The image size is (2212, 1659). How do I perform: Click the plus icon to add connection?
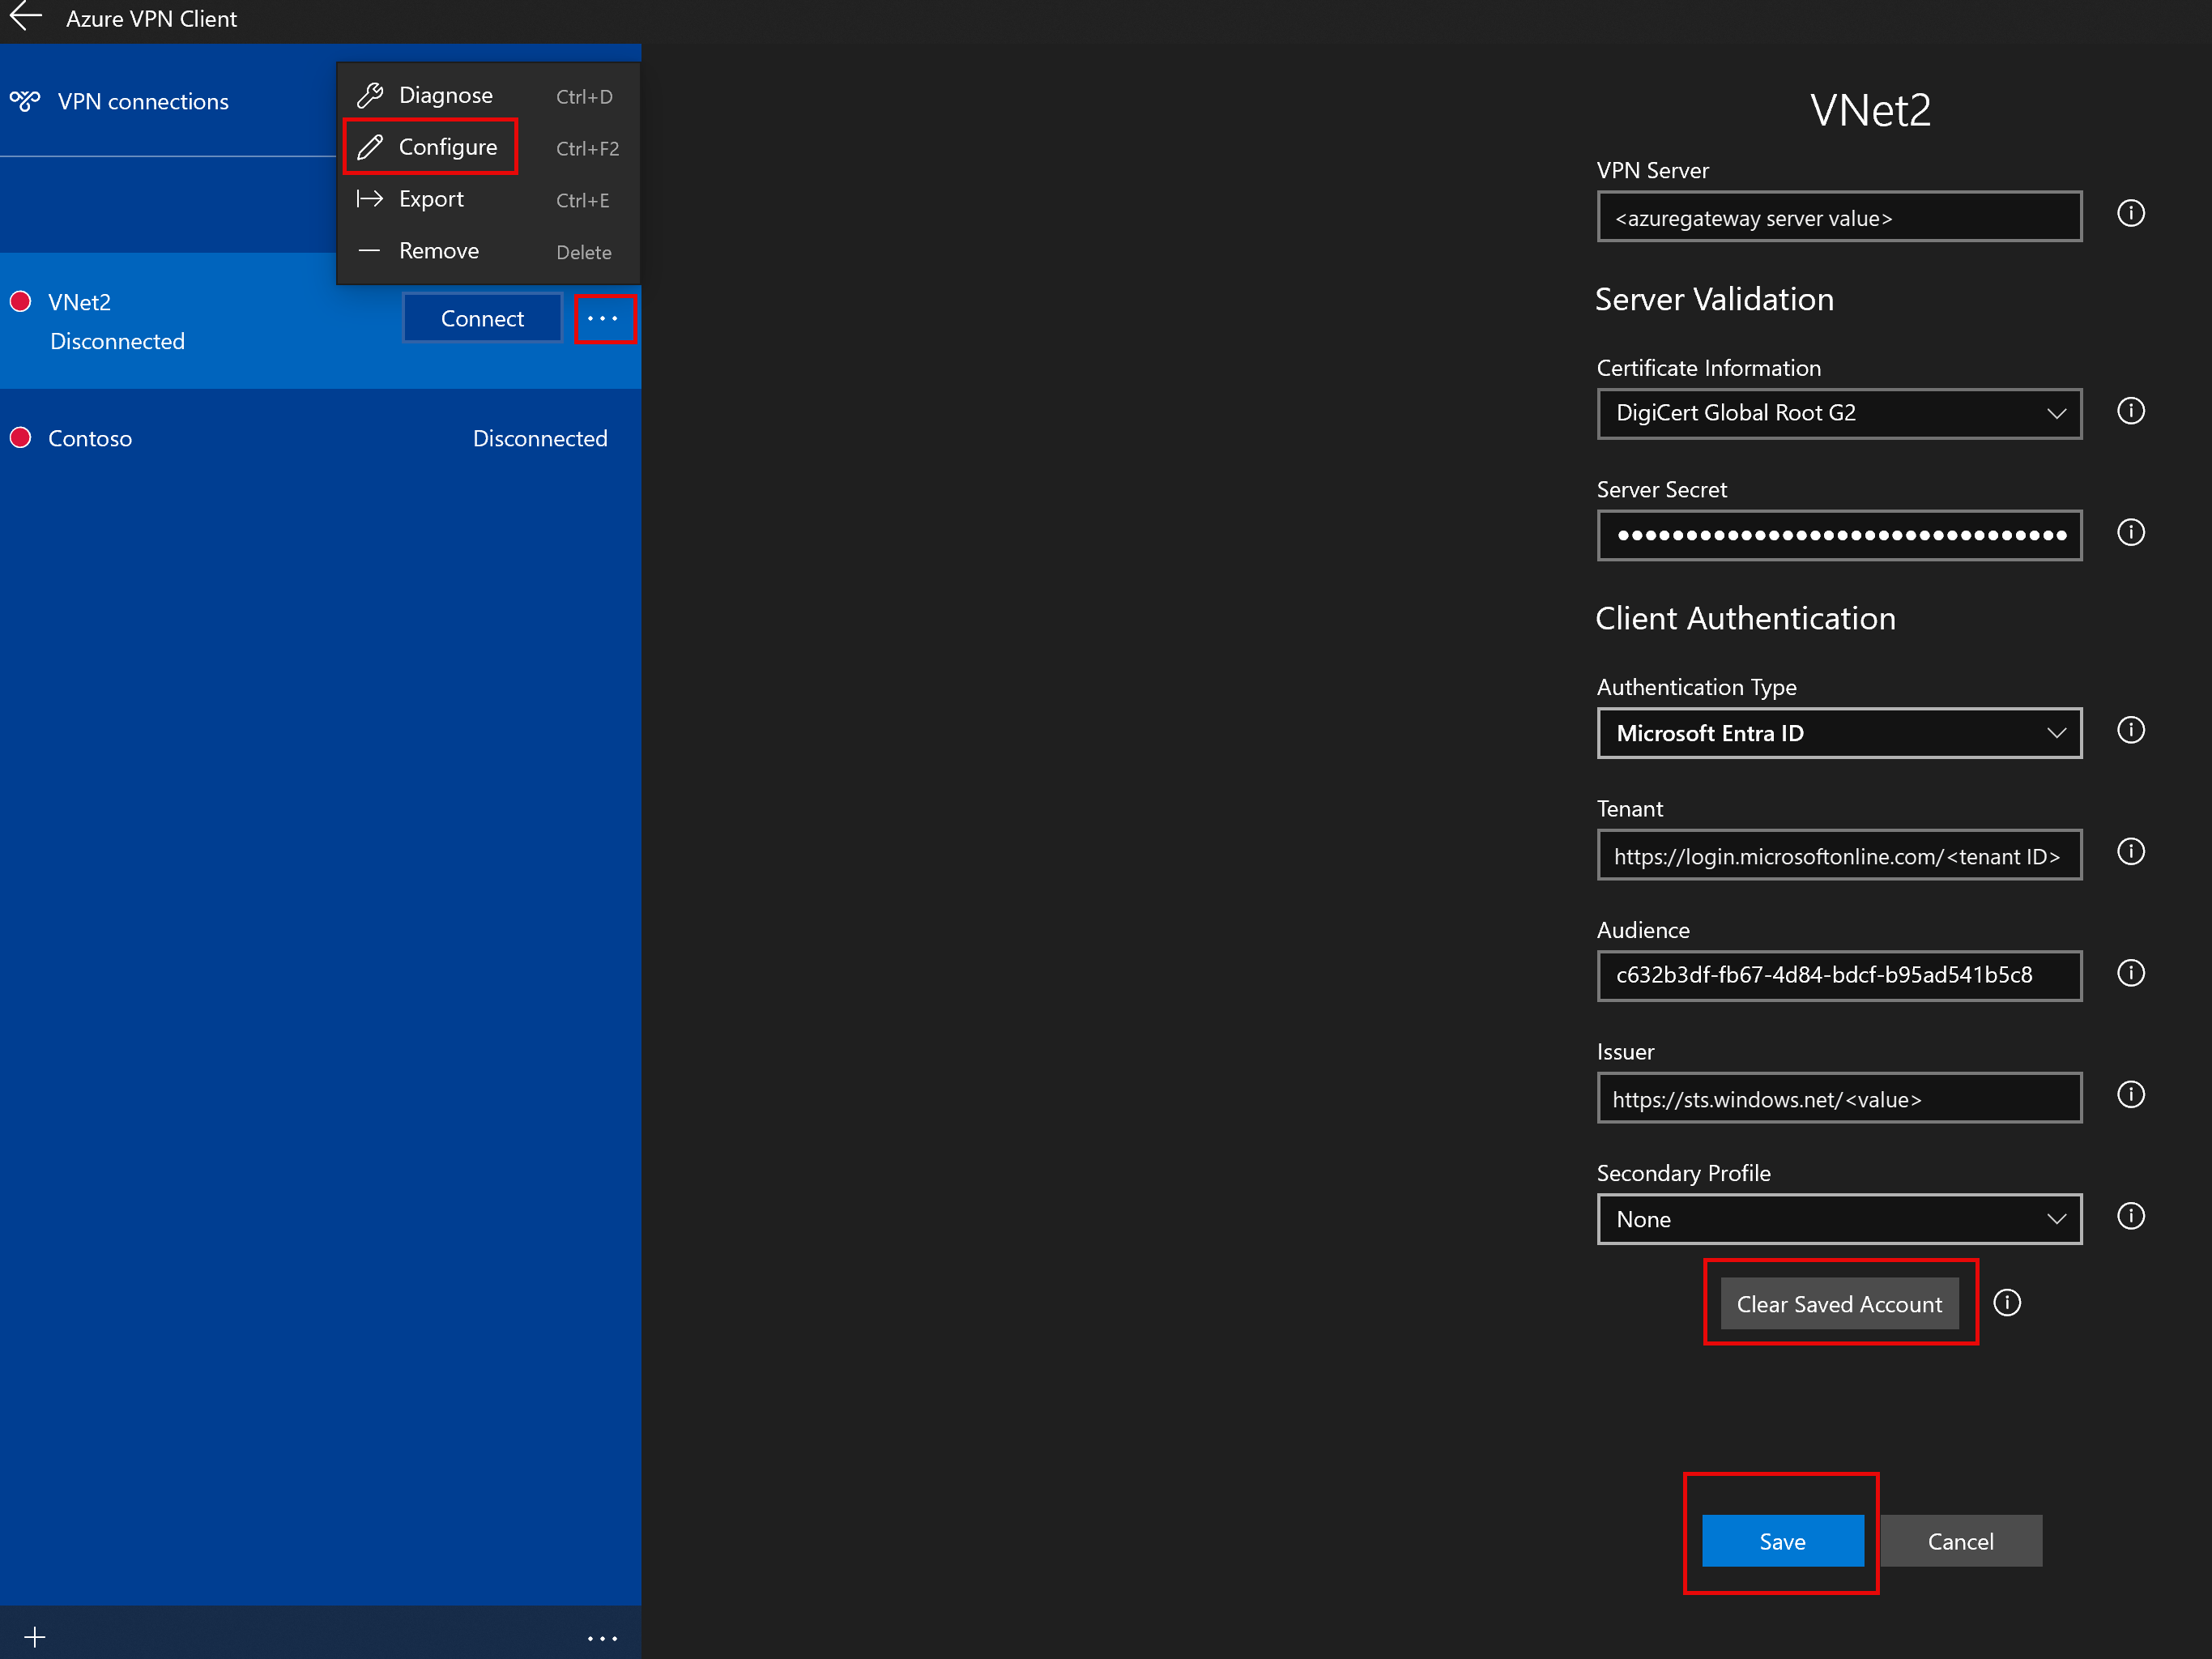point(35,1637)
